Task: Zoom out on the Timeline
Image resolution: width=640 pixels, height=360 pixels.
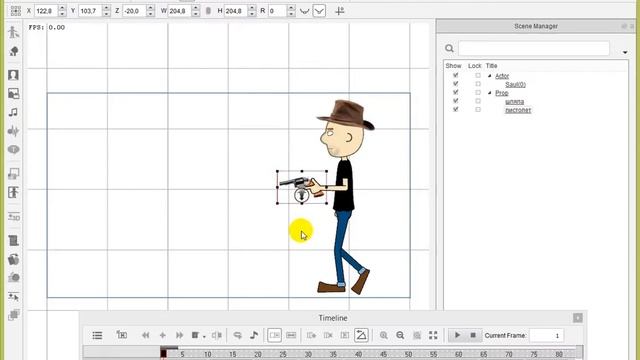Action: 400,336
